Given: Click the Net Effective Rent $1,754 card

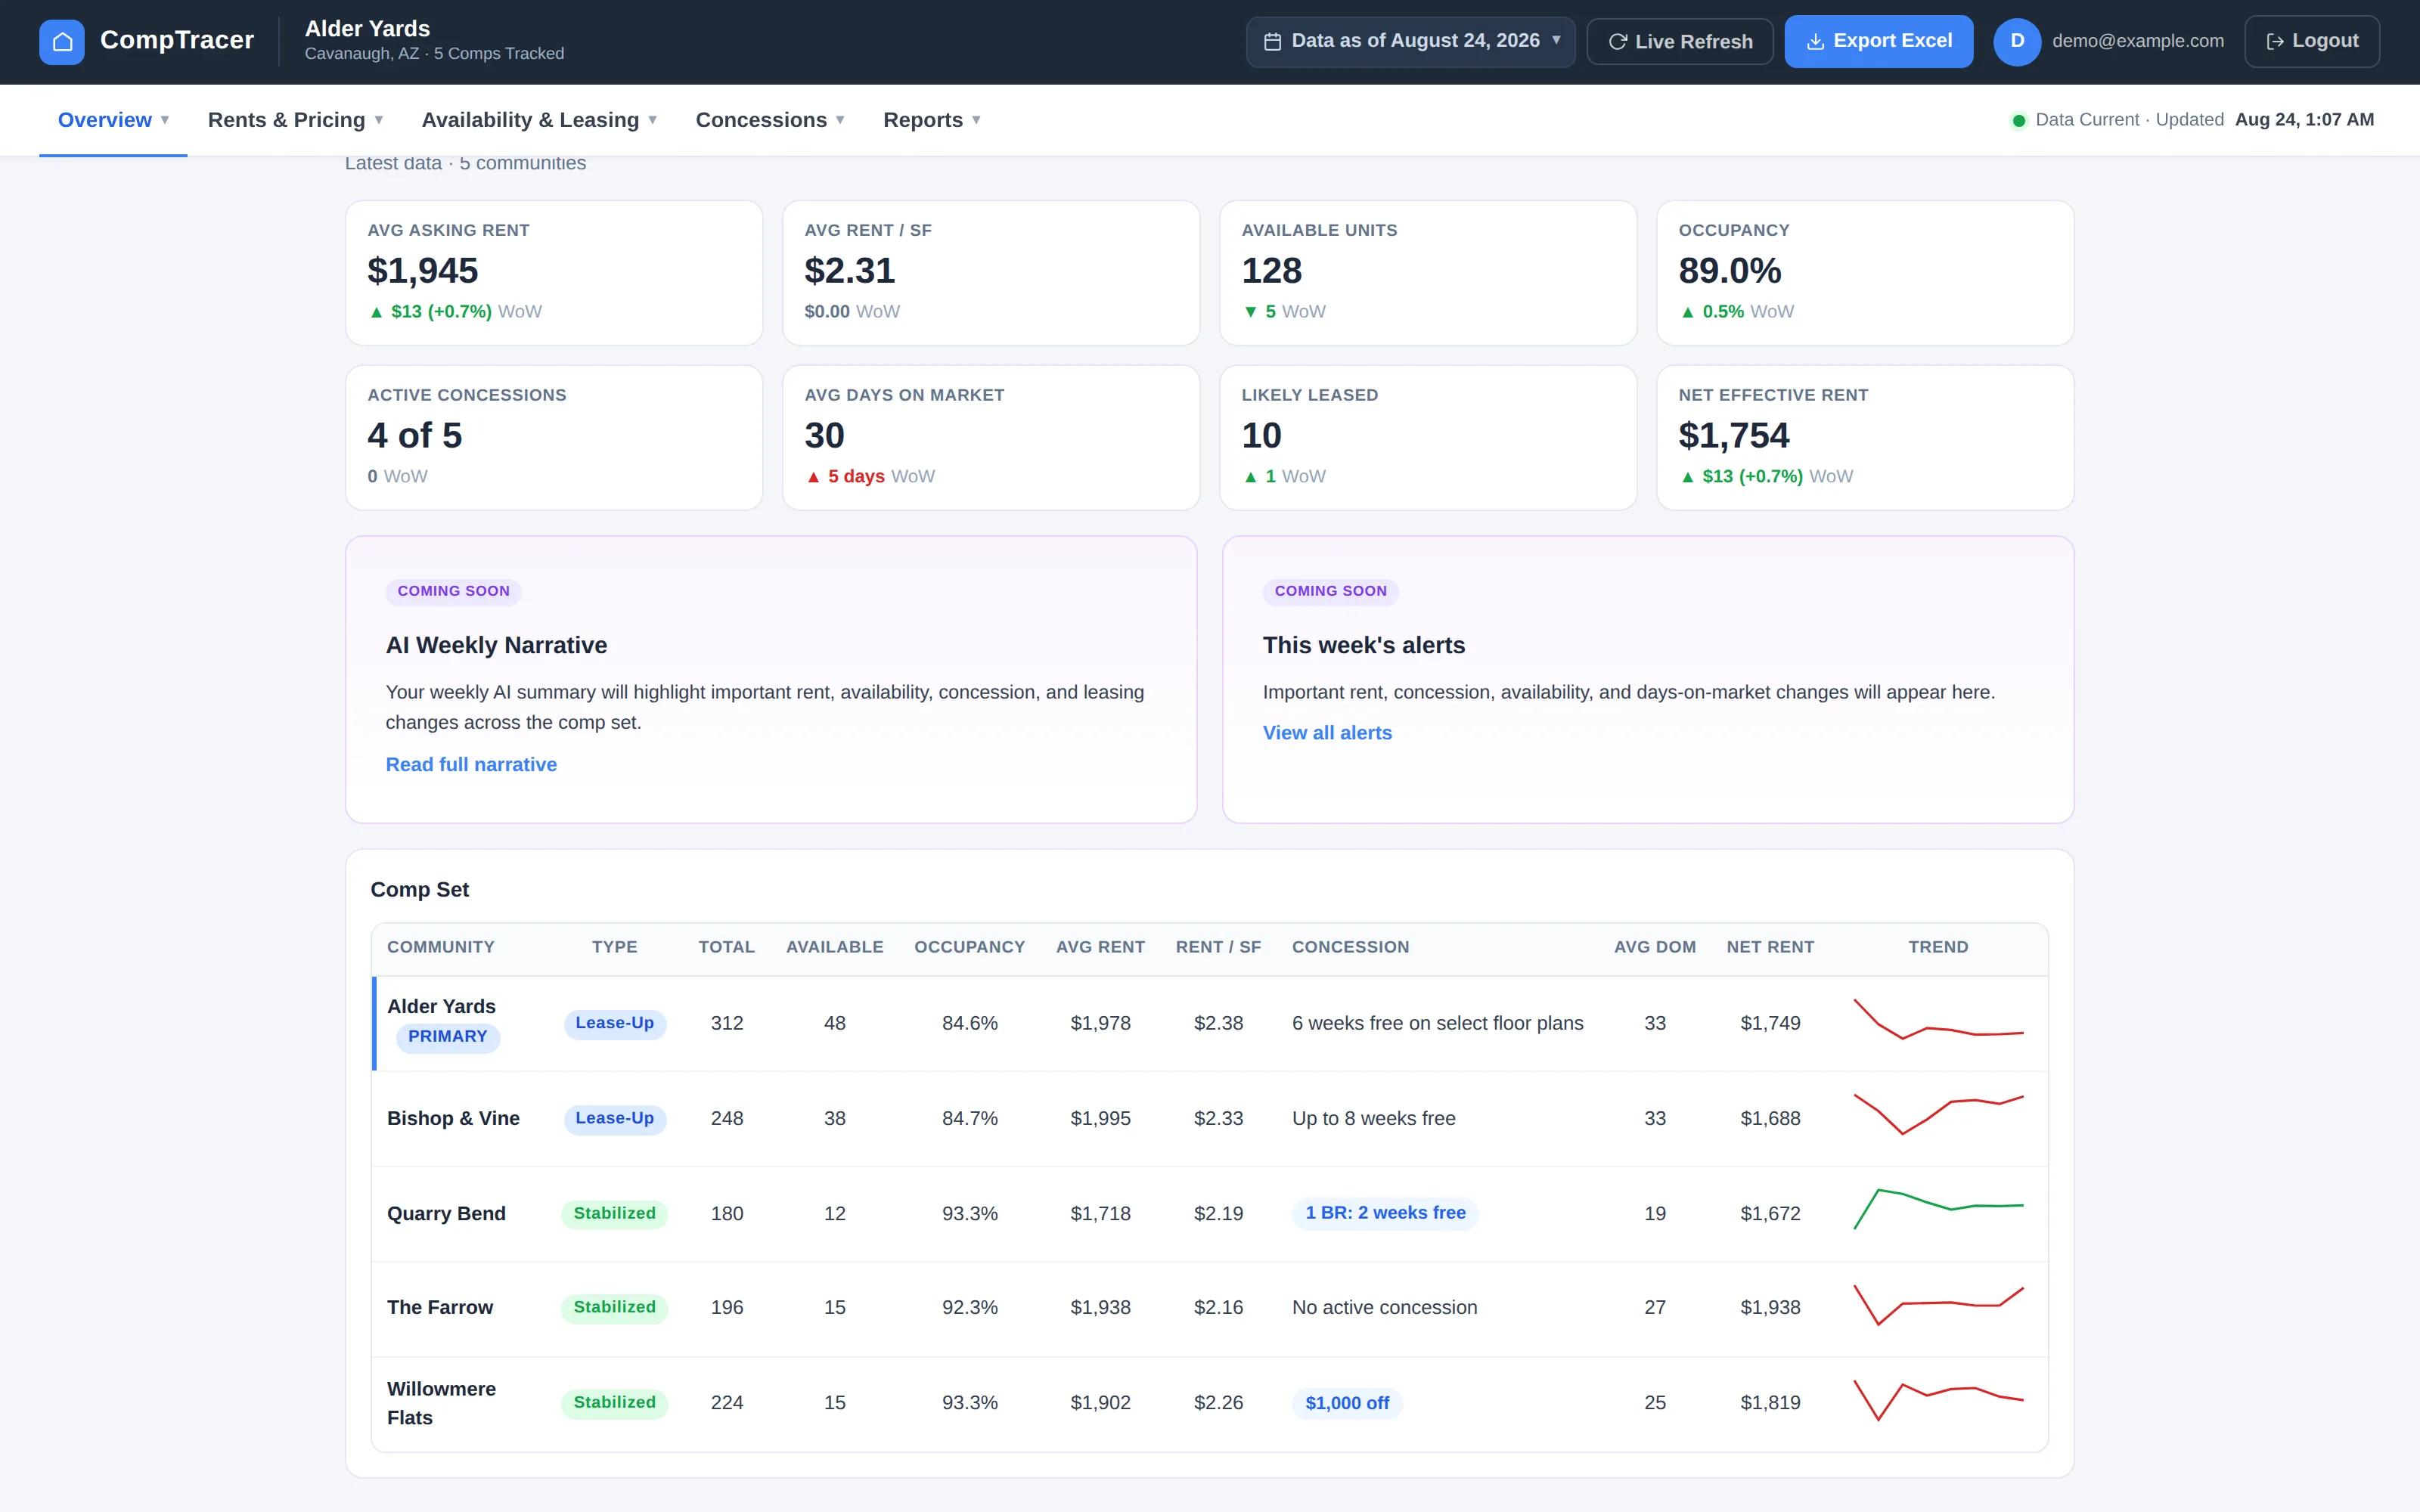Looking at the screenshot, I should click(1865, 438).
